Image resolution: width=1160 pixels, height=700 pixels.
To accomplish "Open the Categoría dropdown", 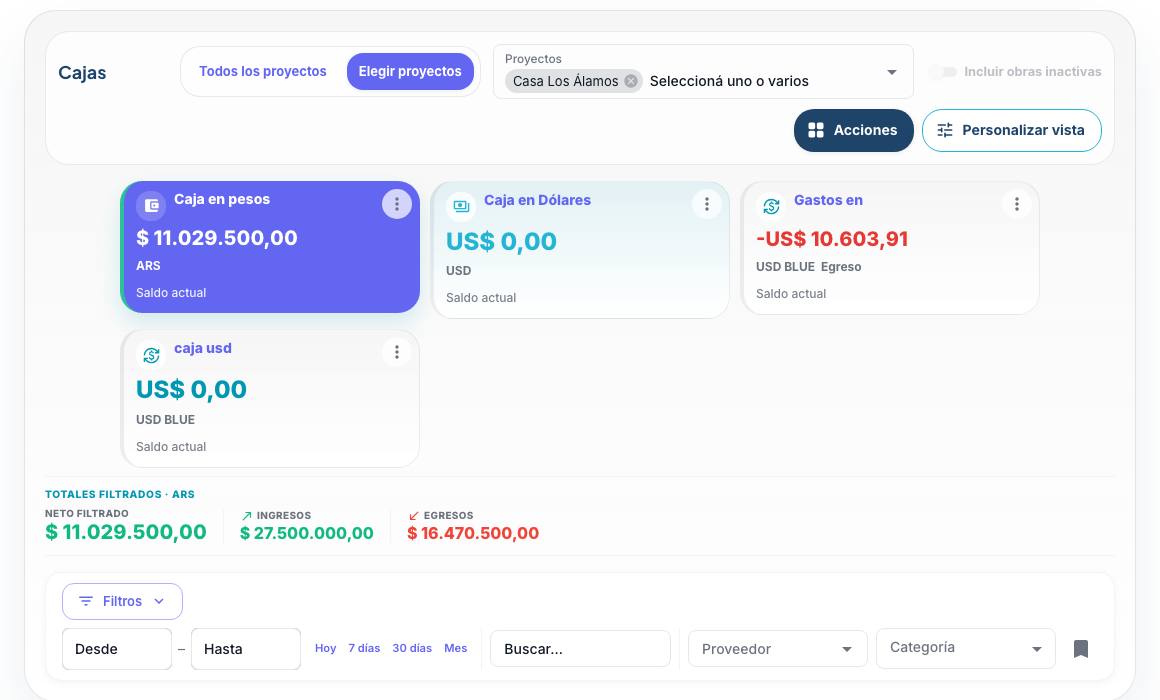I will coord(965,649).
